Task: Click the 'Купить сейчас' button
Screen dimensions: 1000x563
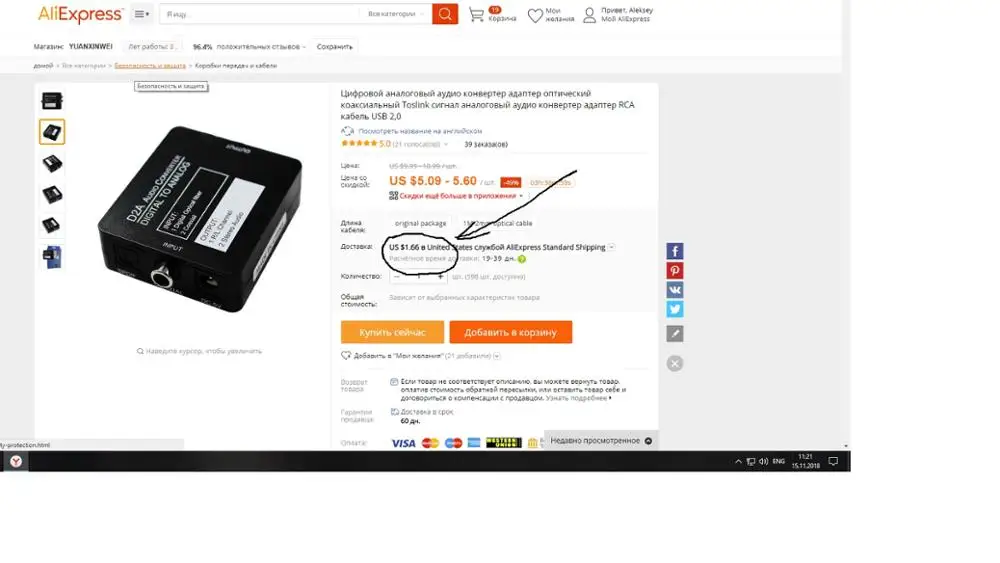Action: click(x=392, y=332)
